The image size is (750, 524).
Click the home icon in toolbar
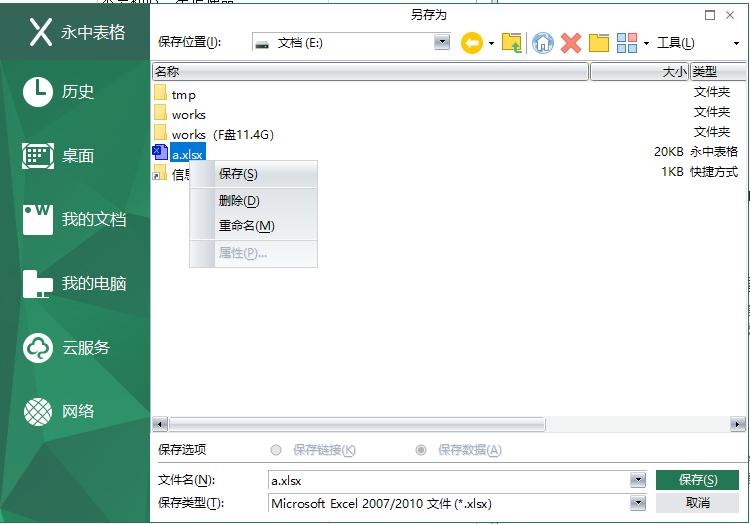pos(543,43)
